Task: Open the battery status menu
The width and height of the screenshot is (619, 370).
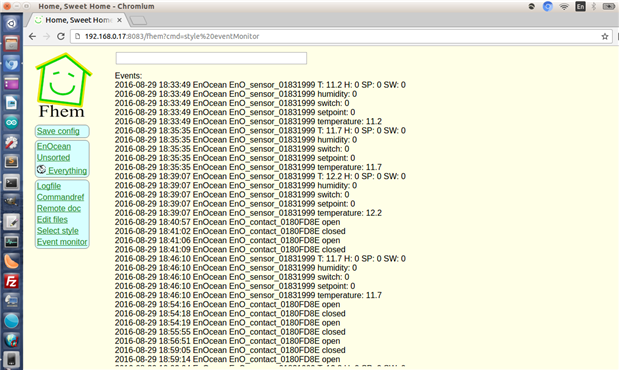Action: [609, 6]
